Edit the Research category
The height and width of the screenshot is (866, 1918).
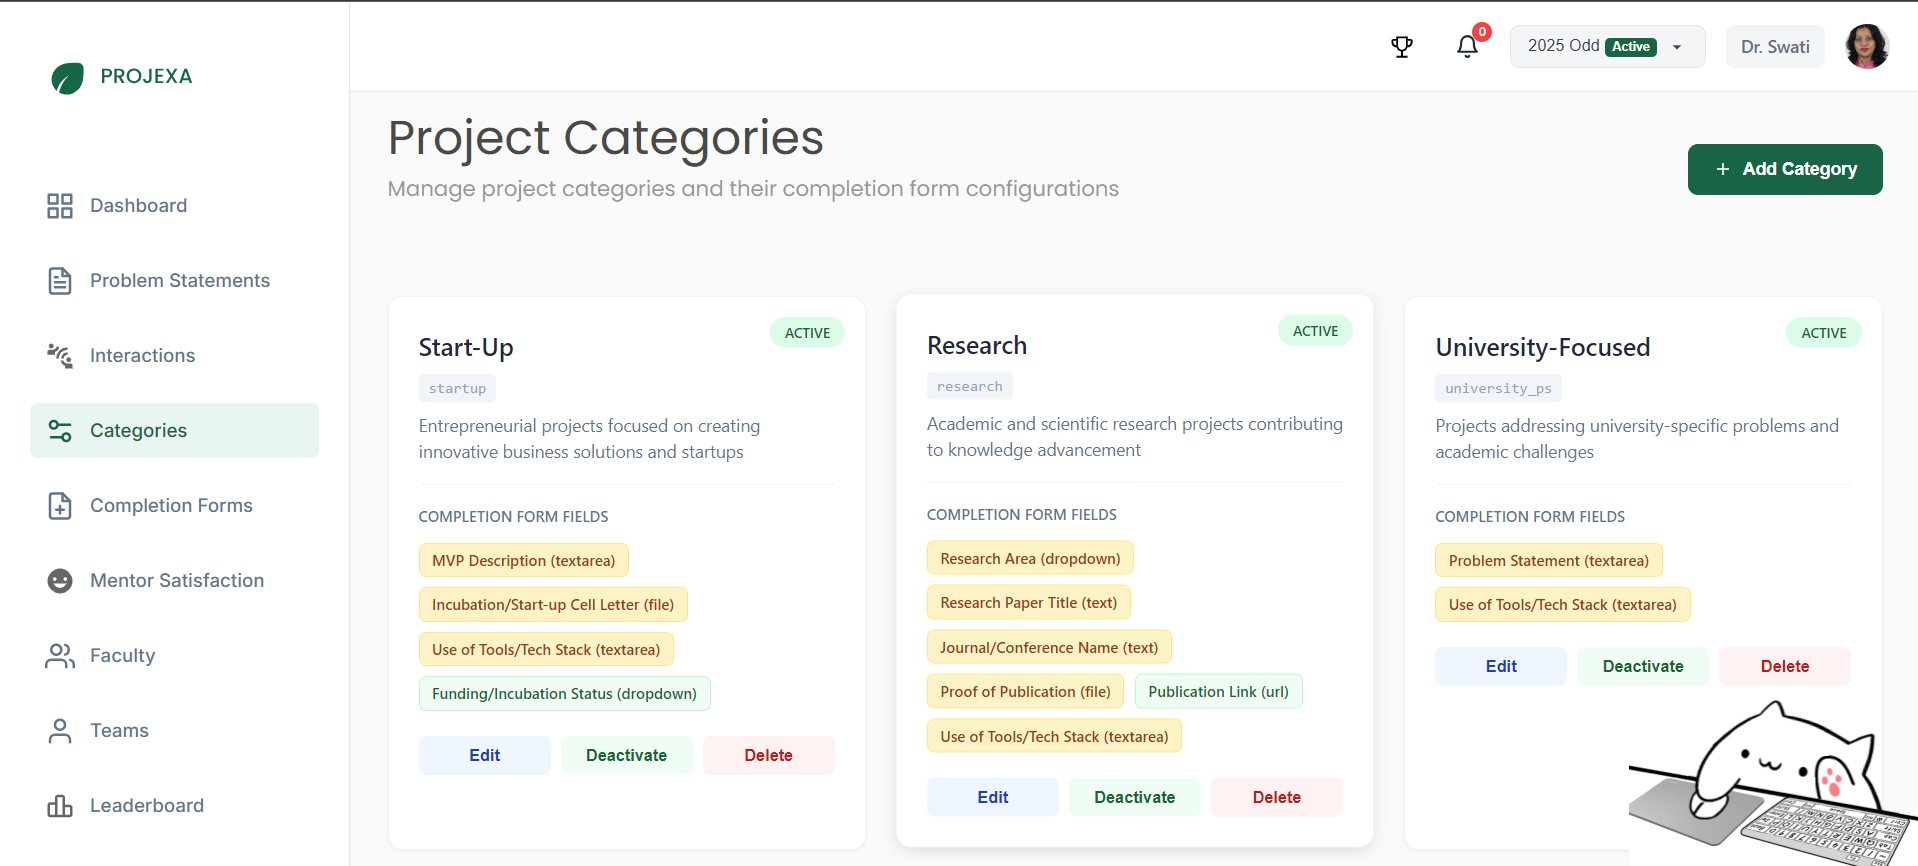pos(993,797)
